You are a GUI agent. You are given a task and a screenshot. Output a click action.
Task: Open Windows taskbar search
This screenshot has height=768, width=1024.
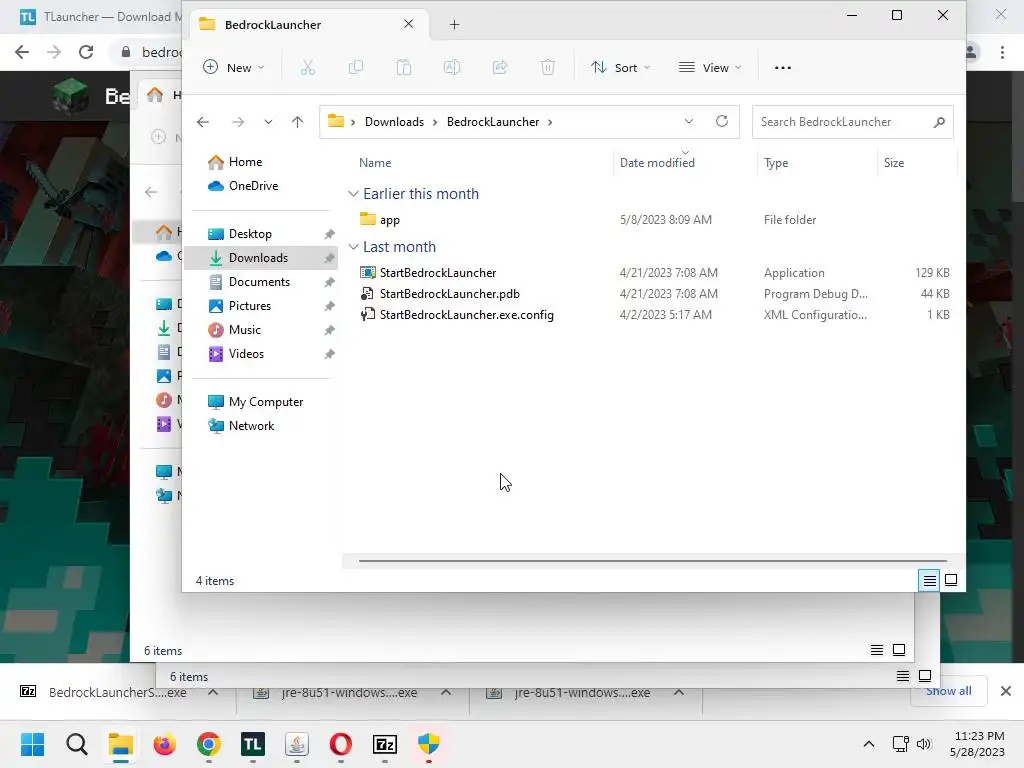pyautogui.click(x=76, y=744)
